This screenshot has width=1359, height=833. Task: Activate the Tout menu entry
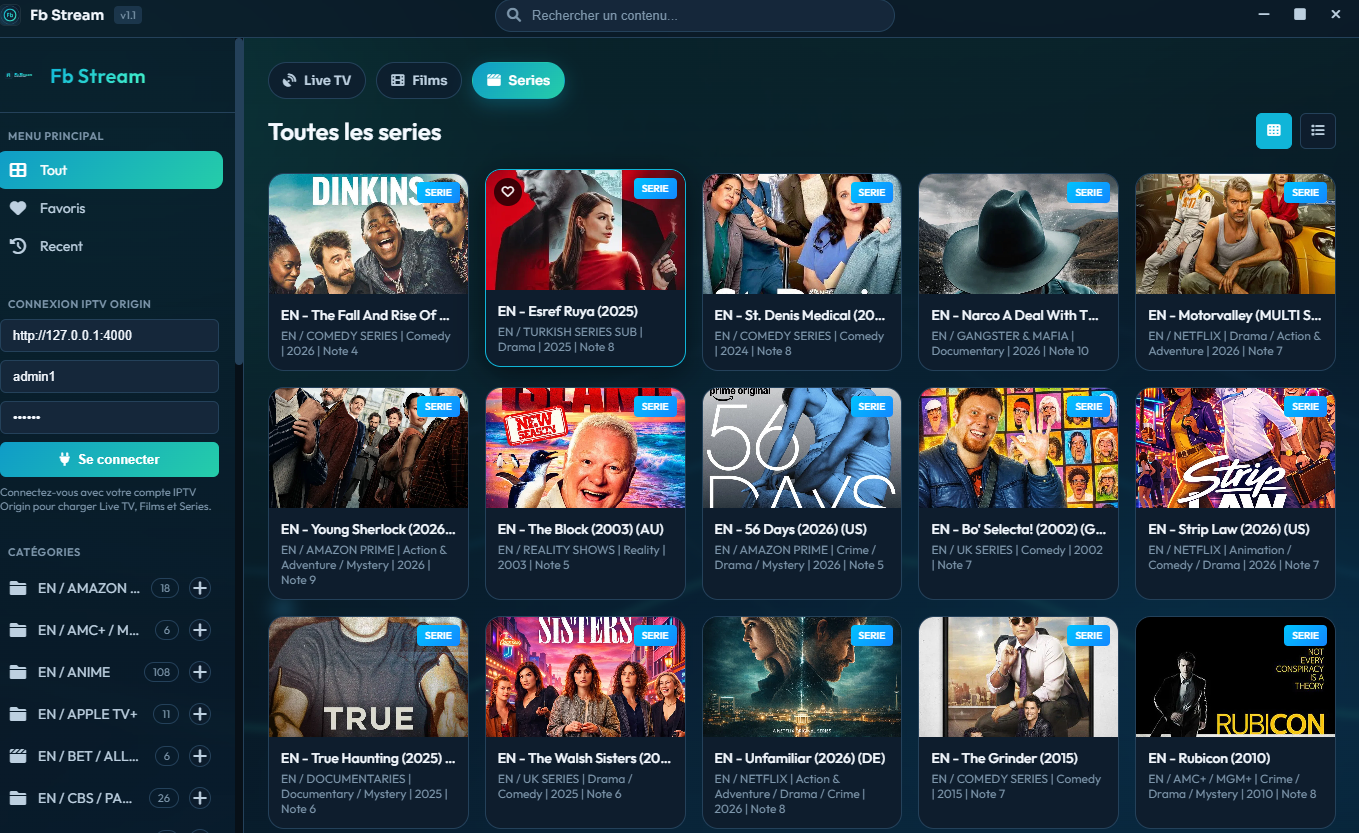click(111, 170)
